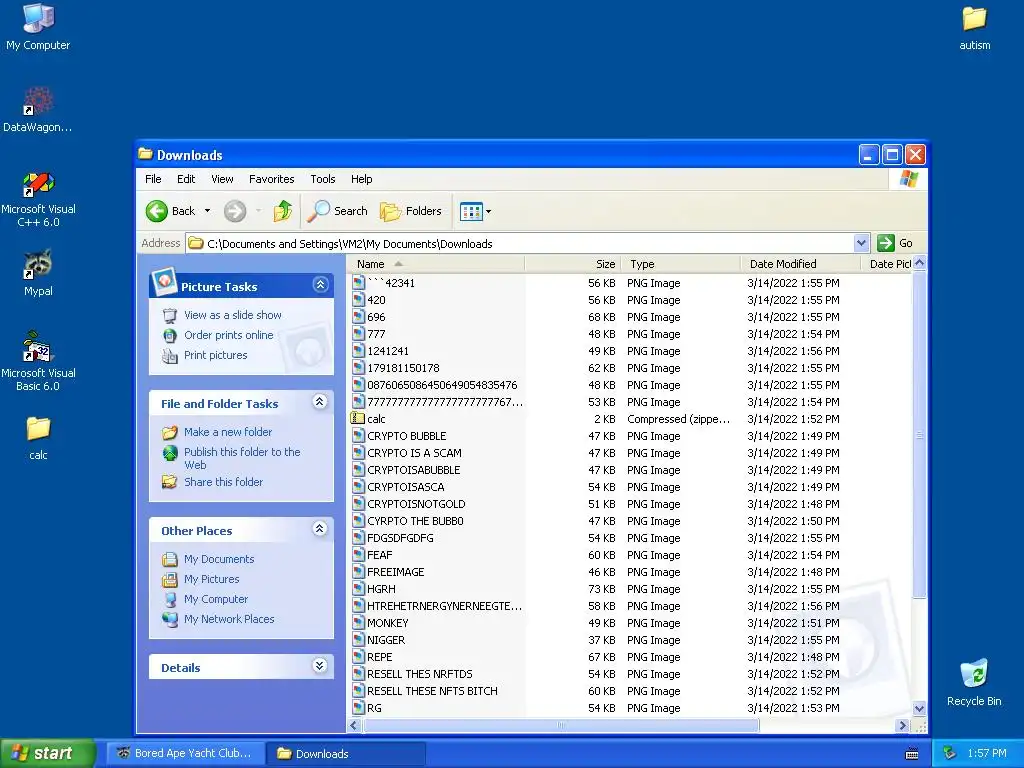Click the Start button

(48, 754)
